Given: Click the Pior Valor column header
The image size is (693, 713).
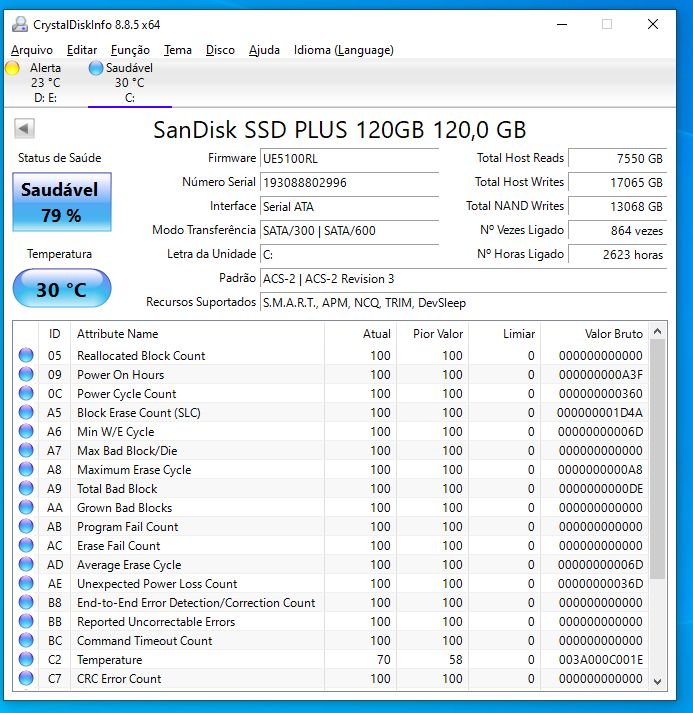Looking at the screenshot, I should click(433, 334).
